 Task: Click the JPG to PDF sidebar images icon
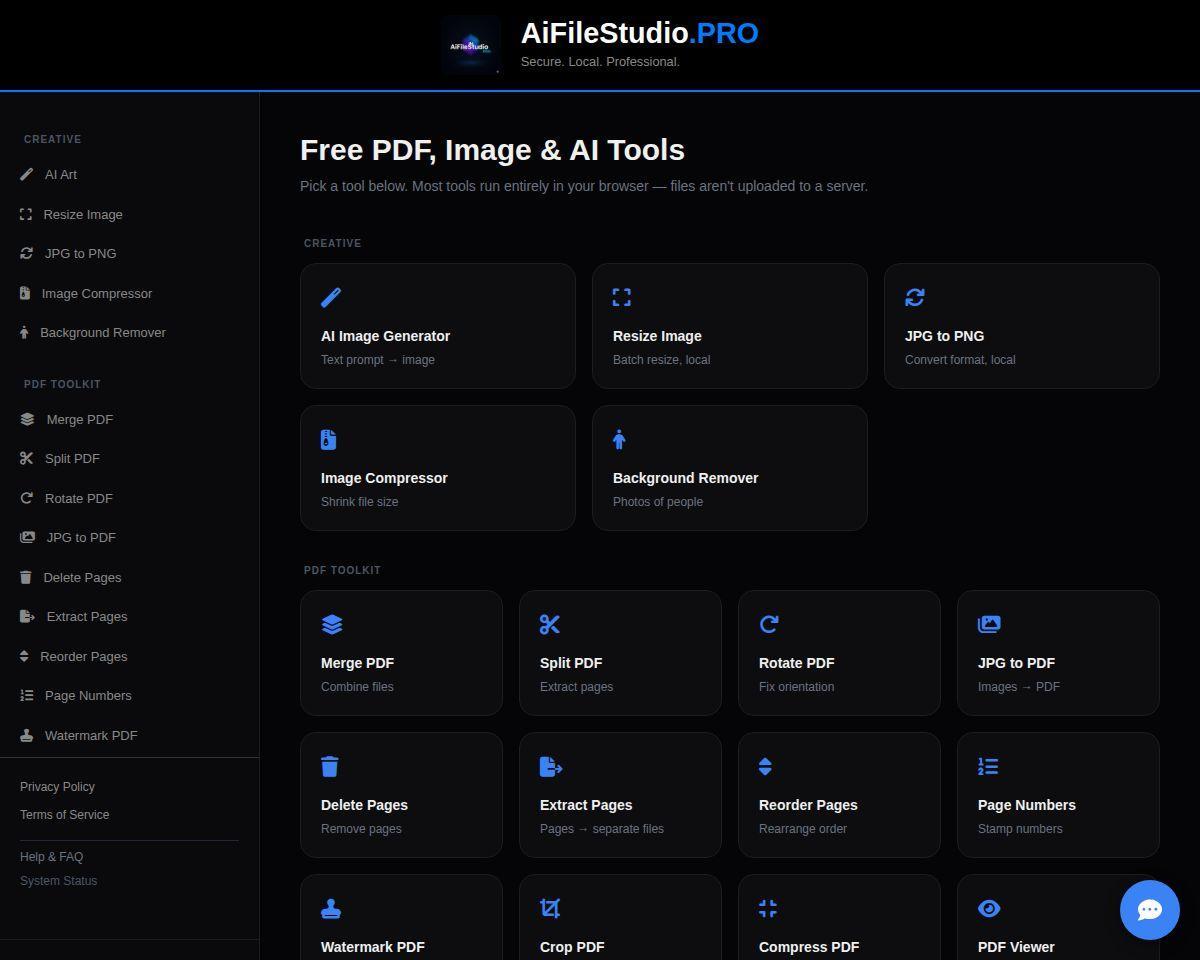pyautogui.click(x=28, y=537)
